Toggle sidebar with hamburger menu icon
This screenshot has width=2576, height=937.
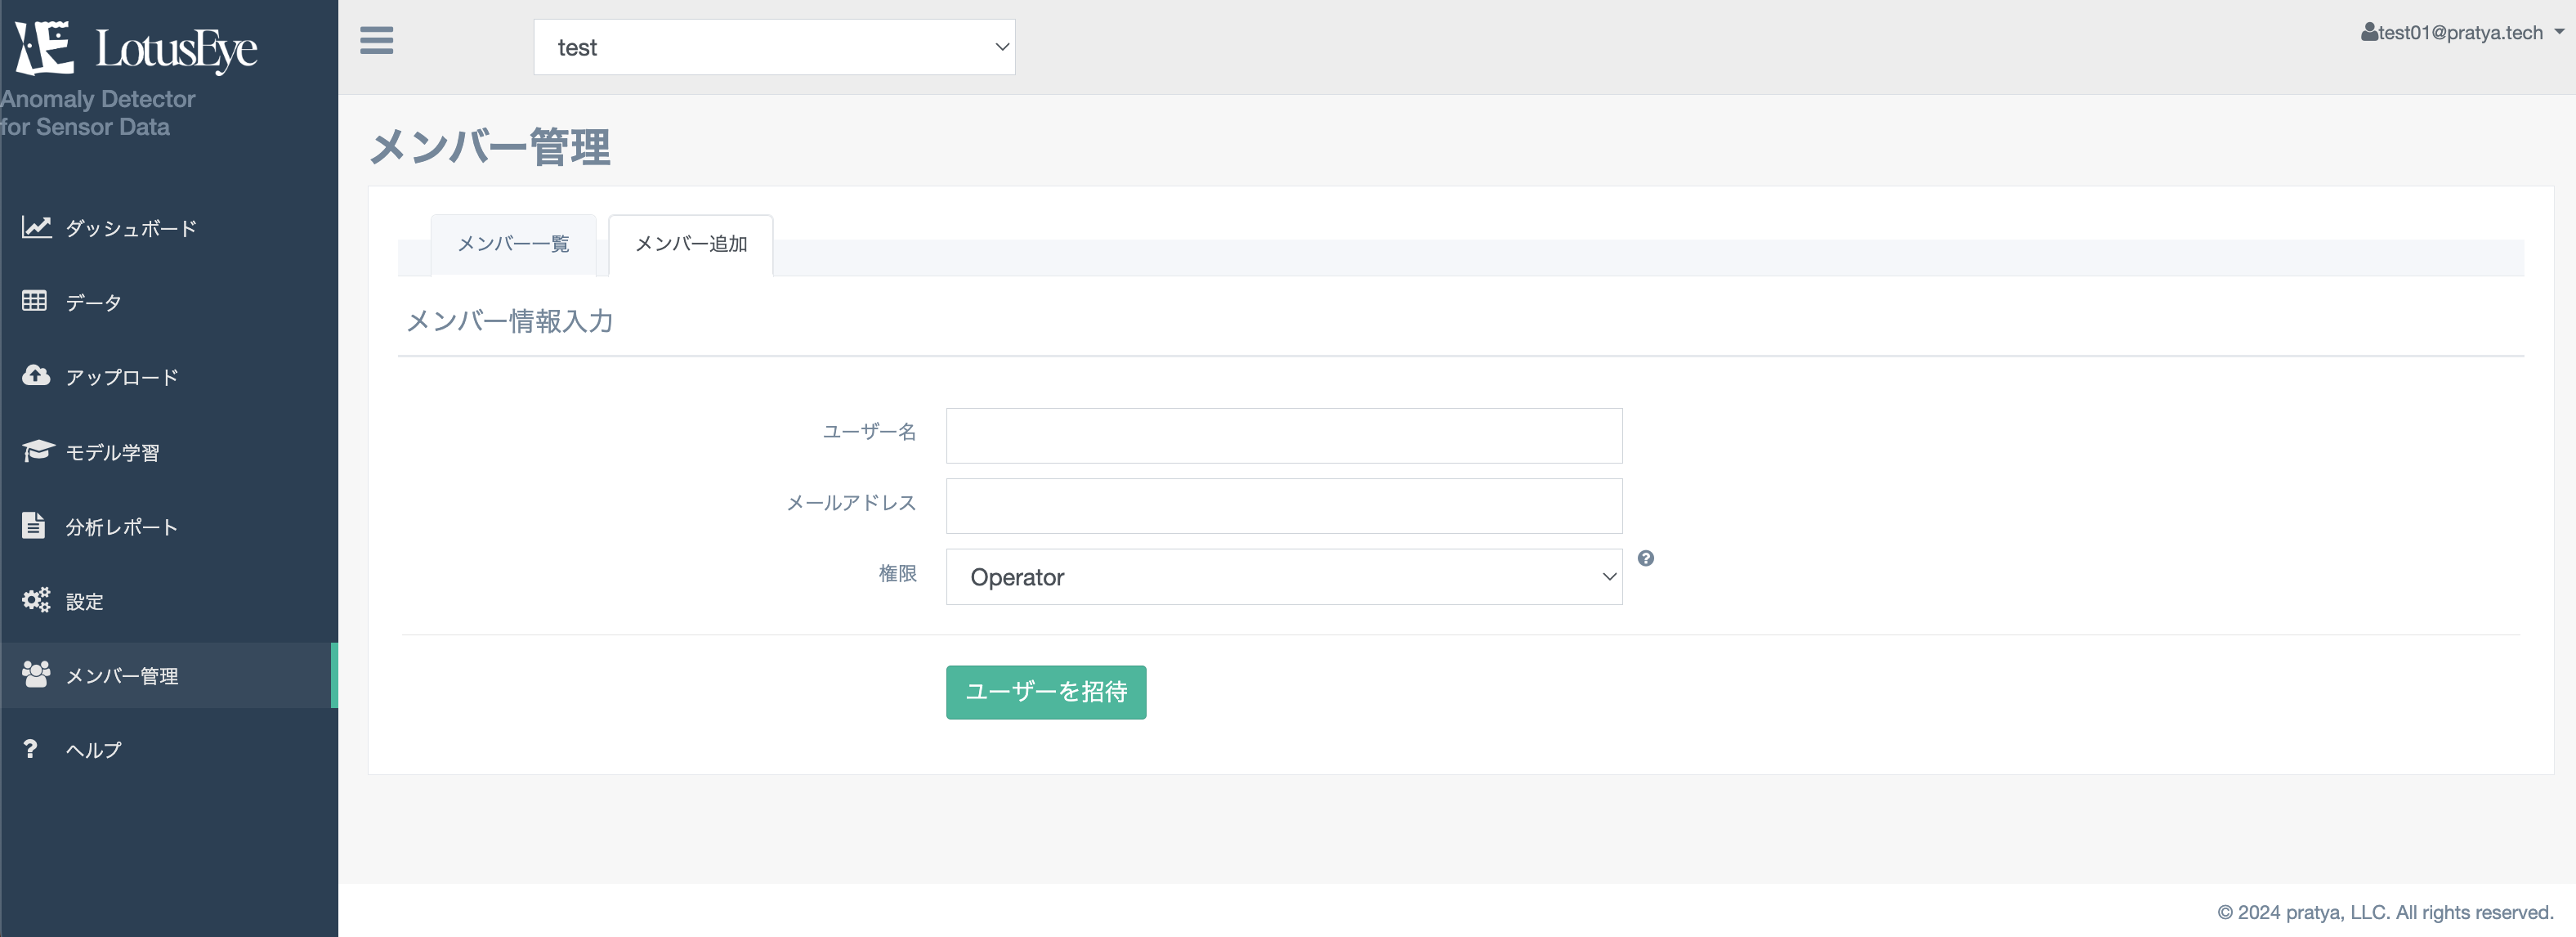[x=376, y=40]
